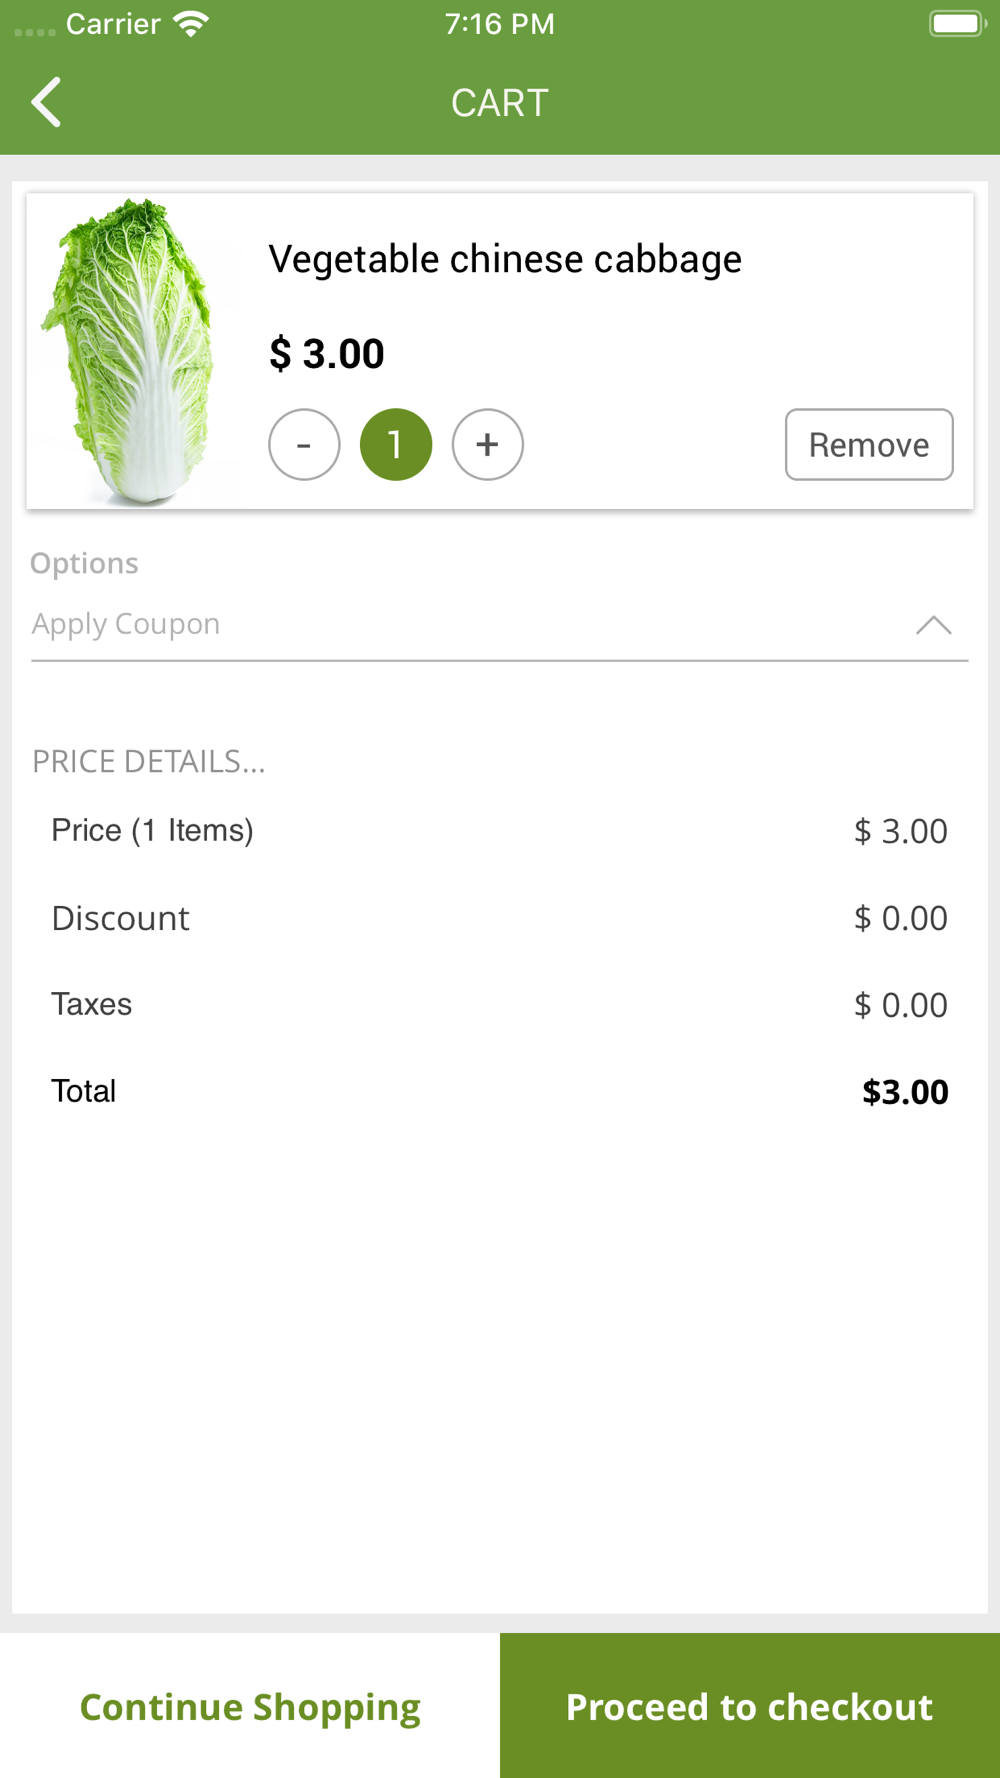Viewport: 1000px width, 1778px height.
Task: Tap the Taxes row
Action: pyautogui.click(x=500, y=1005)
